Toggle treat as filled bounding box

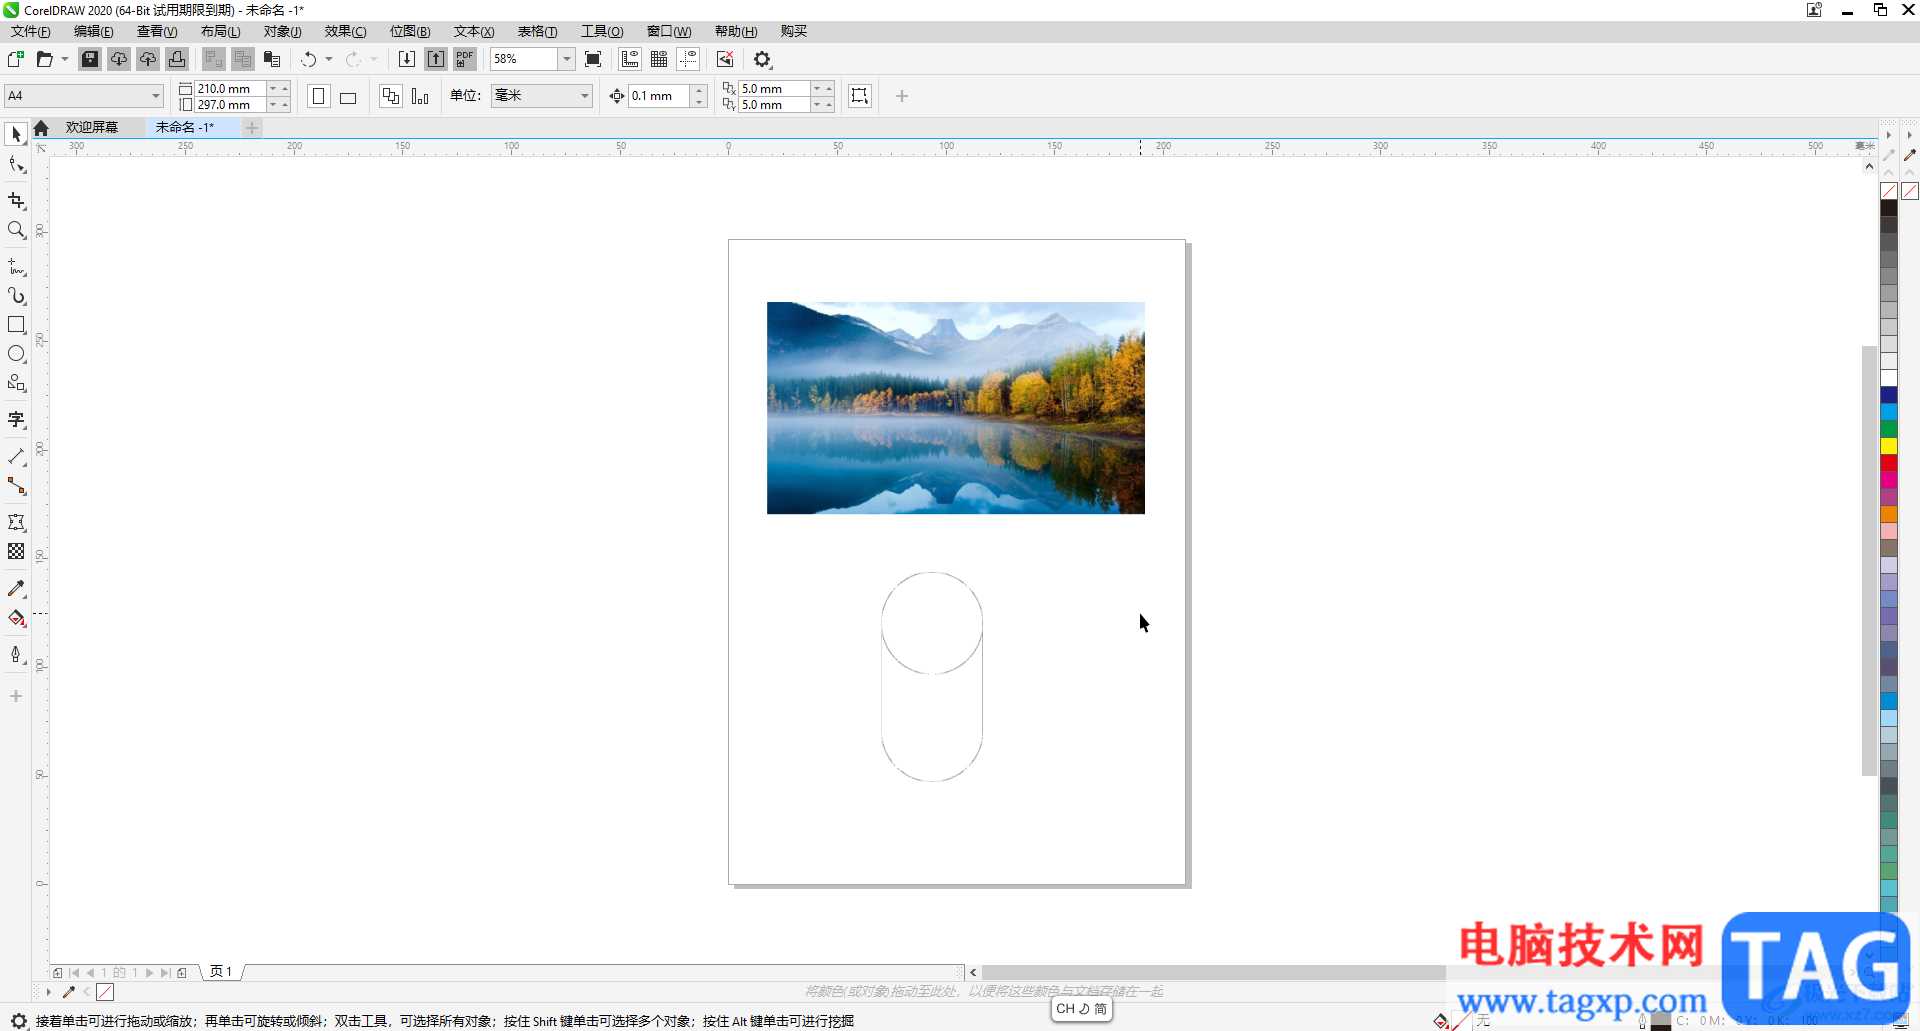point(860,96)
